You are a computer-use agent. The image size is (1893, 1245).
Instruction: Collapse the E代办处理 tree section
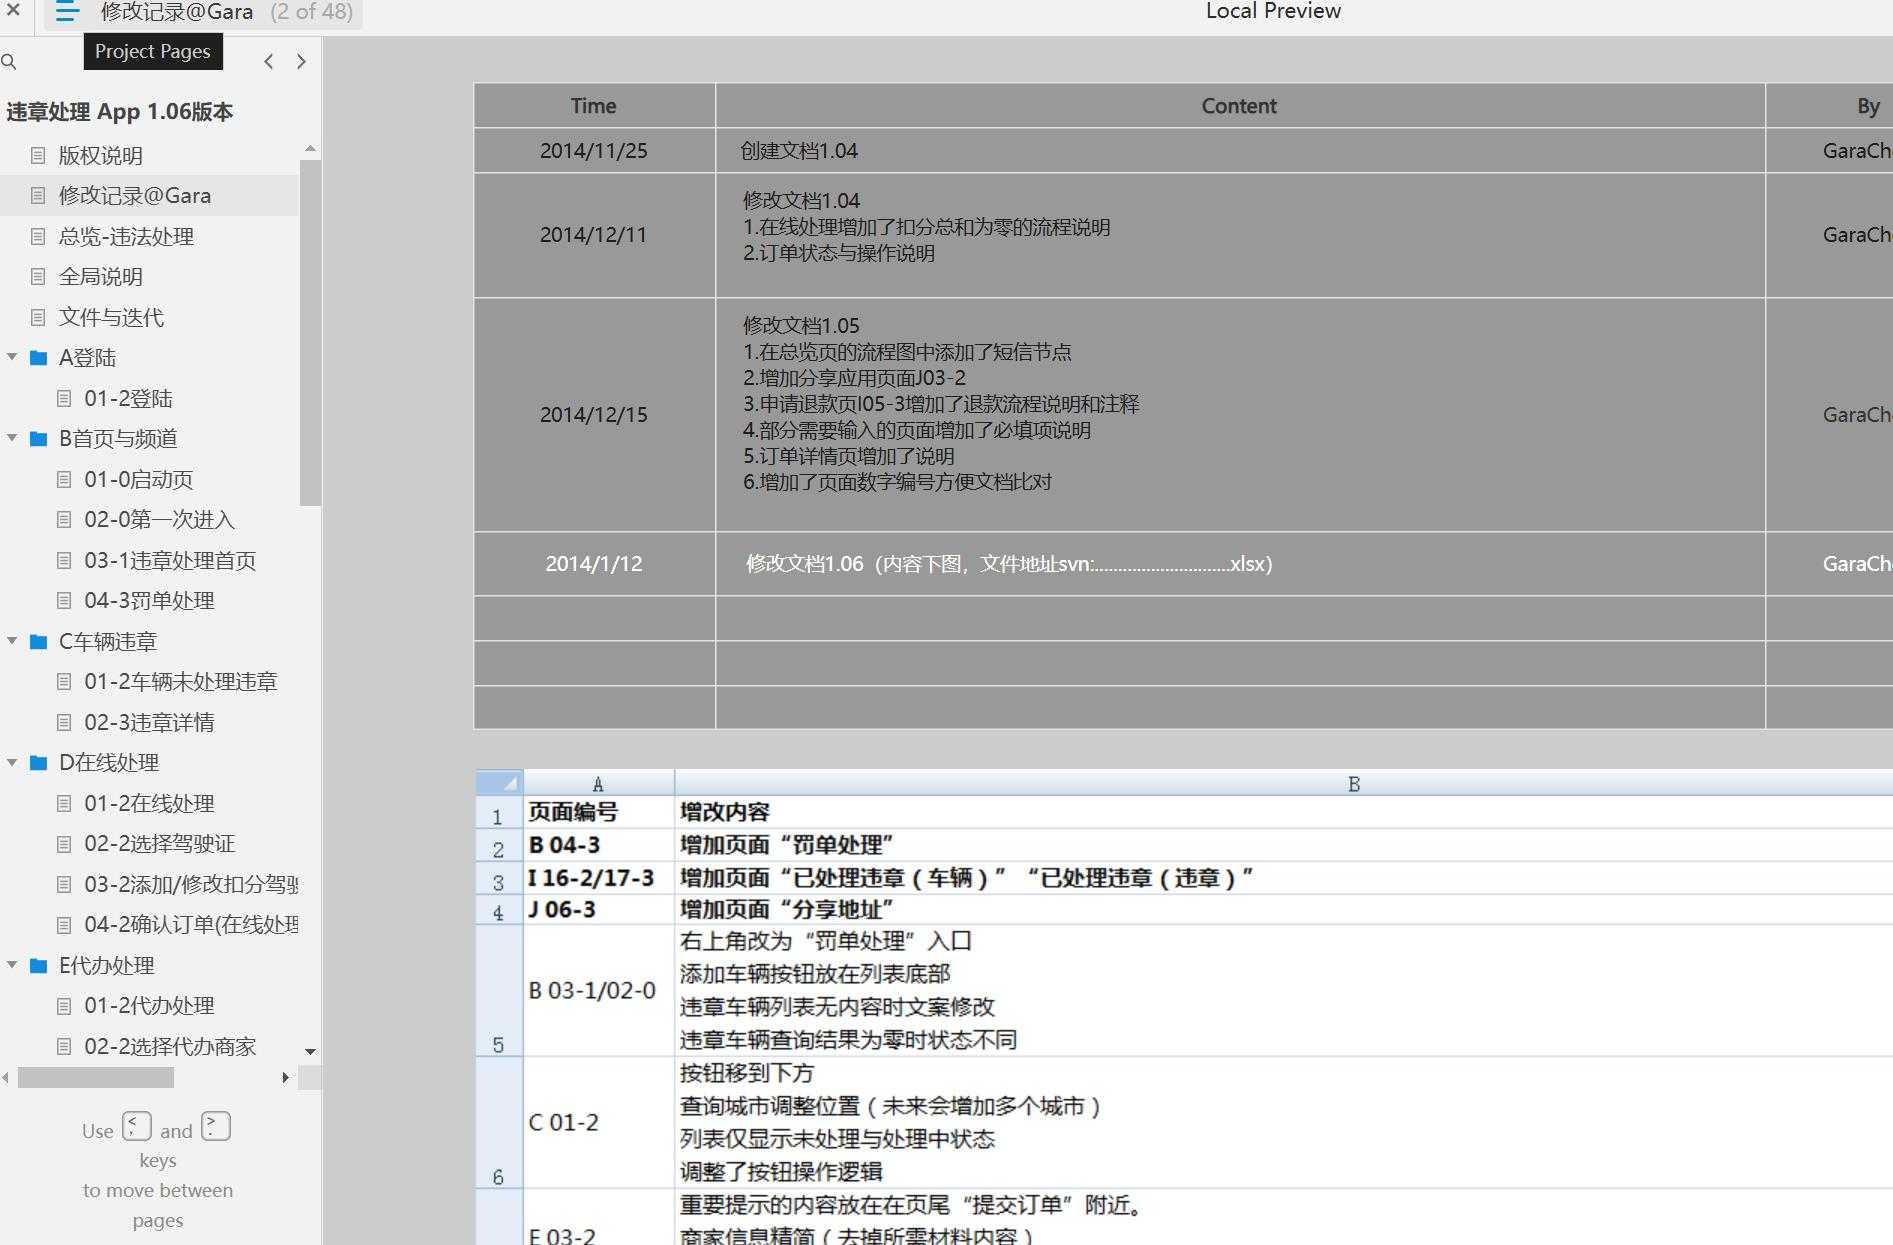point(11,965)
